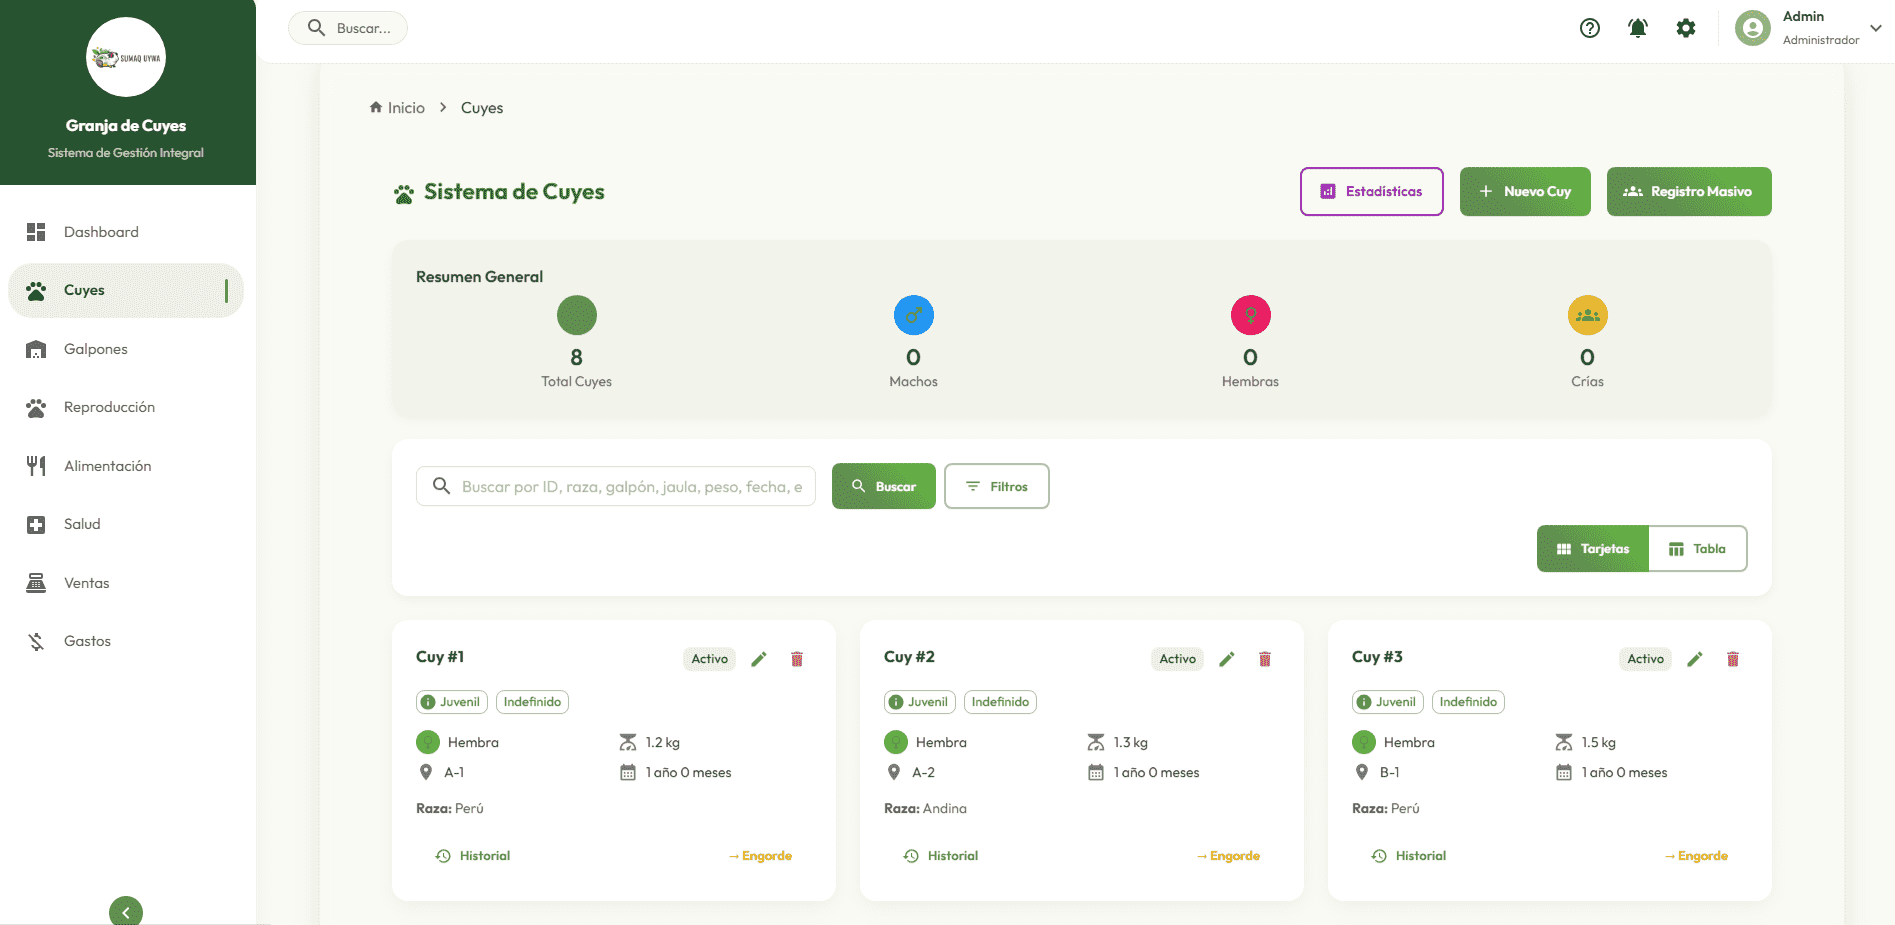Open settings gear in top bar
1895x925 pixels.
point(1685,28)
